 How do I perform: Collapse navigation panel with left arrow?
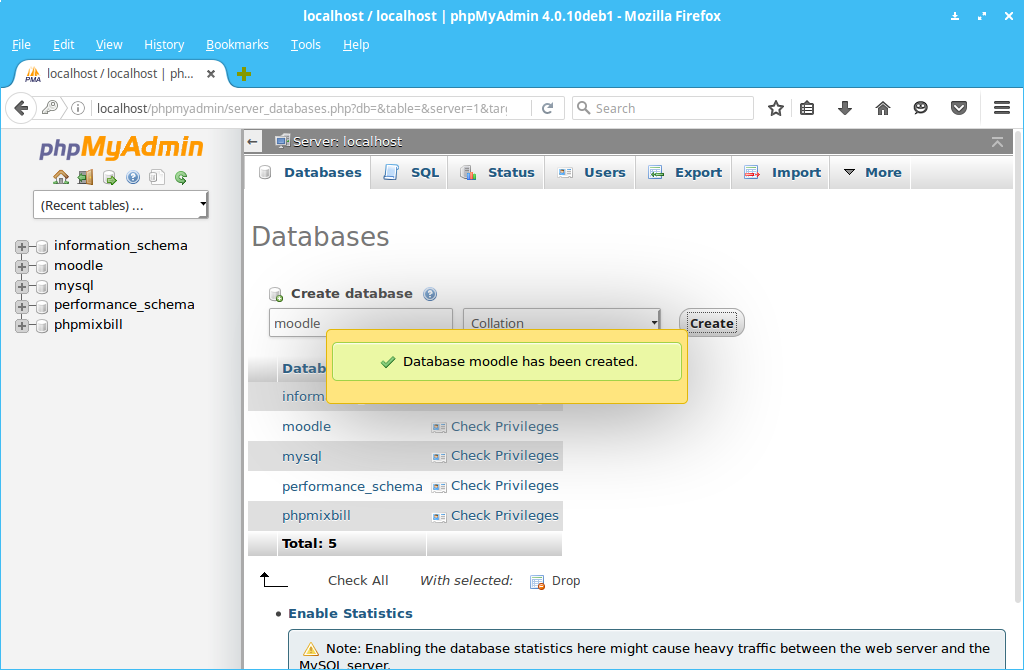[253, 141]
